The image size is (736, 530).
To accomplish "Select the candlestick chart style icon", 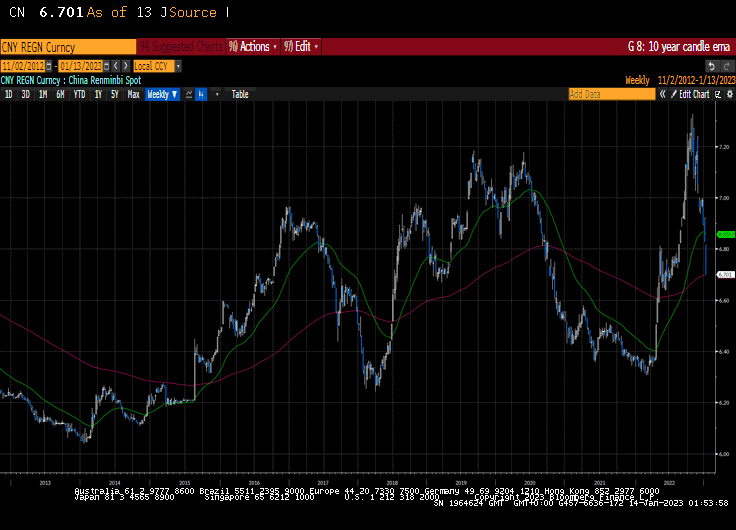I will [201, 94].
